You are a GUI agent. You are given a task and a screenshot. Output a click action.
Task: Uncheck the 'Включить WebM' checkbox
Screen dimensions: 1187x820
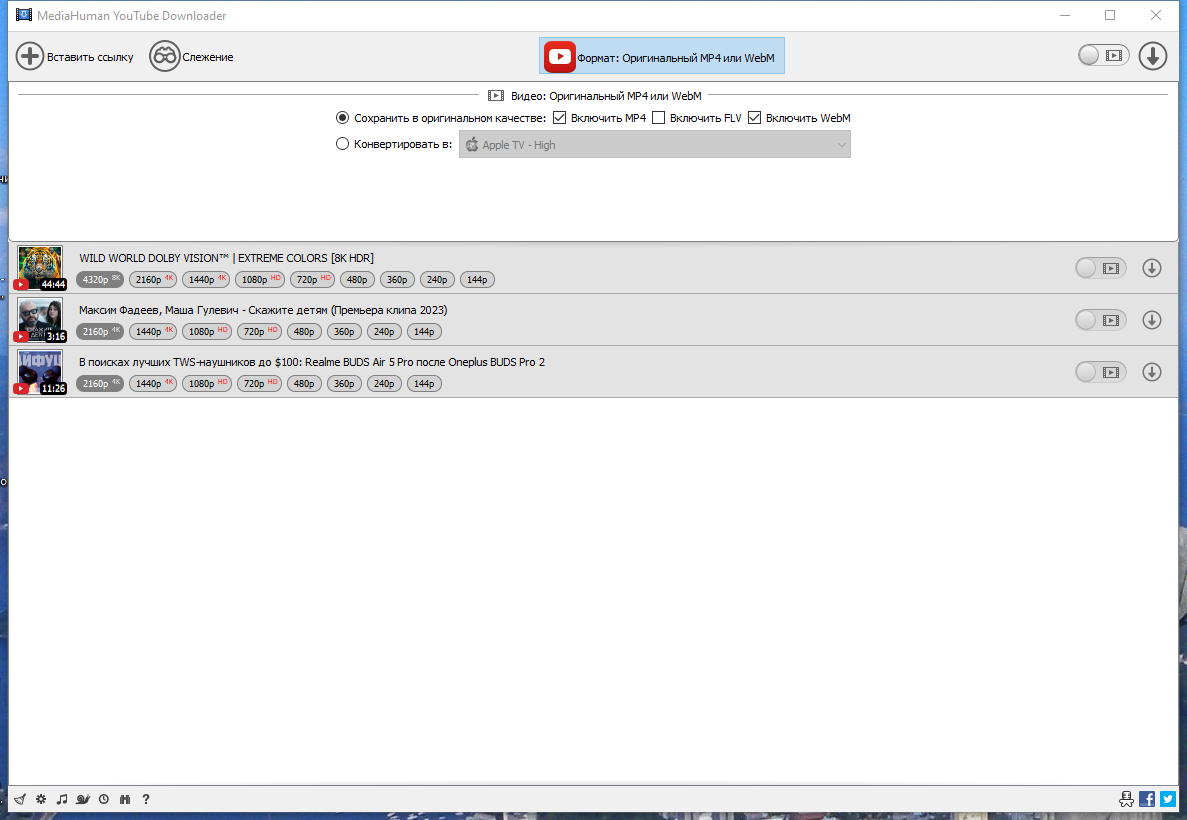tap(754, 117)
